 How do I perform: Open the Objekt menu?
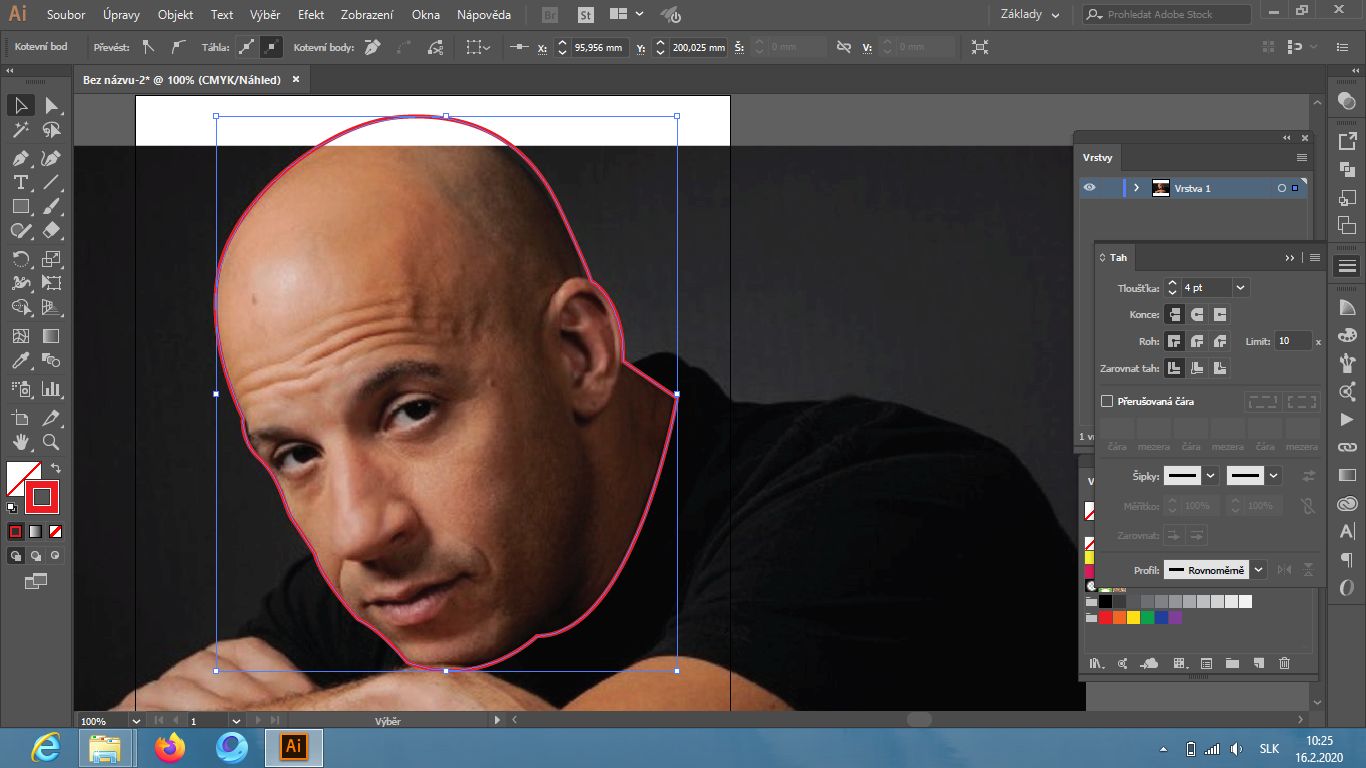(175, 15)
